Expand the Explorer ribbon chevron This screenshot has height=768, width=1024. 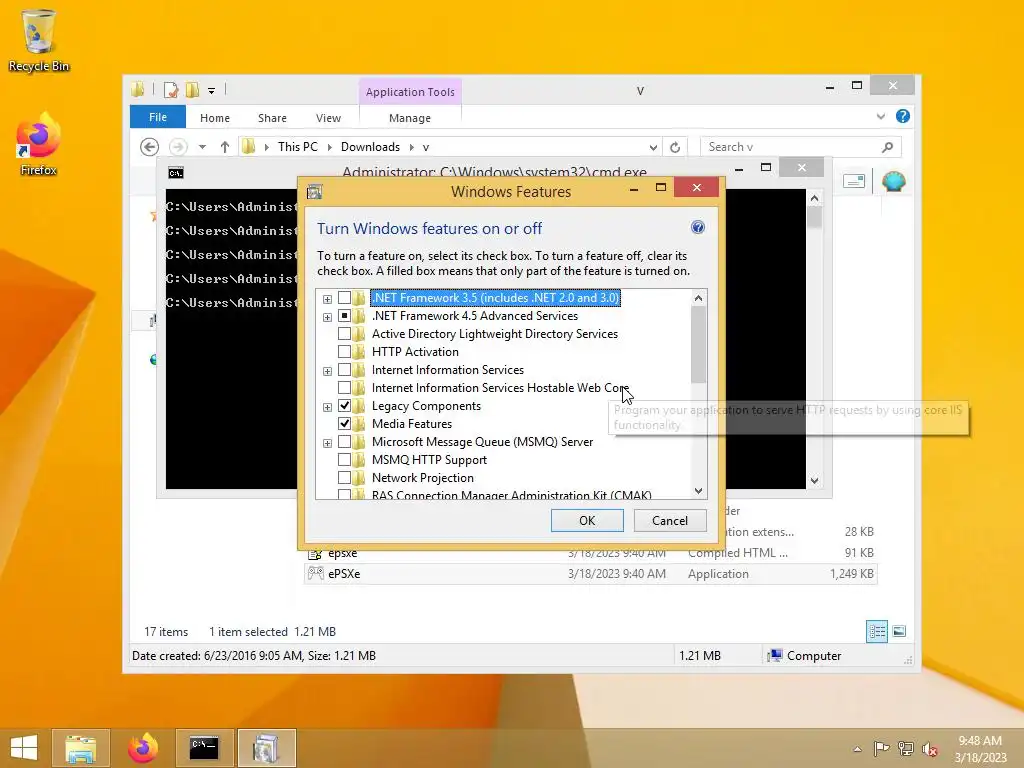tap(880, 116)
